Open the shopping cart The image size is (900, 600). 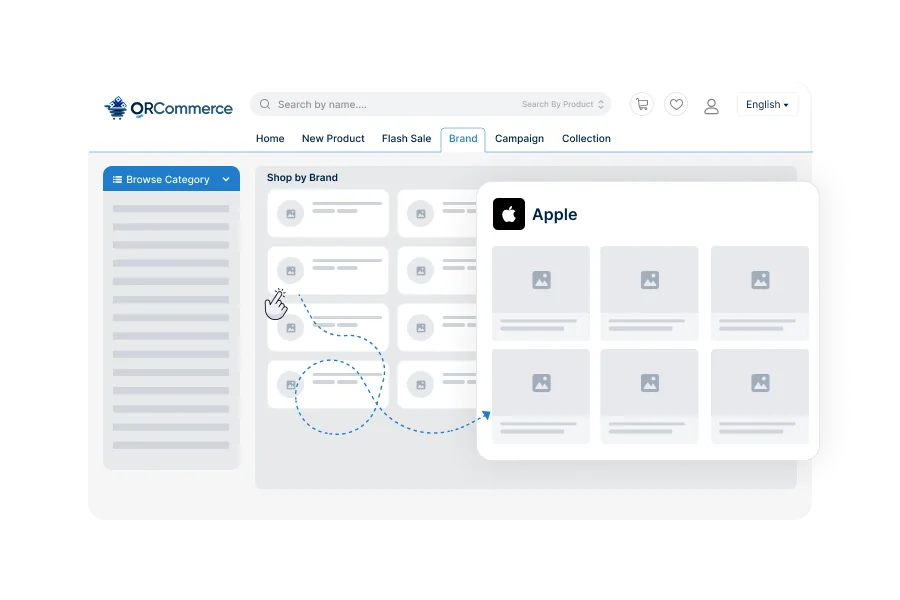(x=642, y=104)
